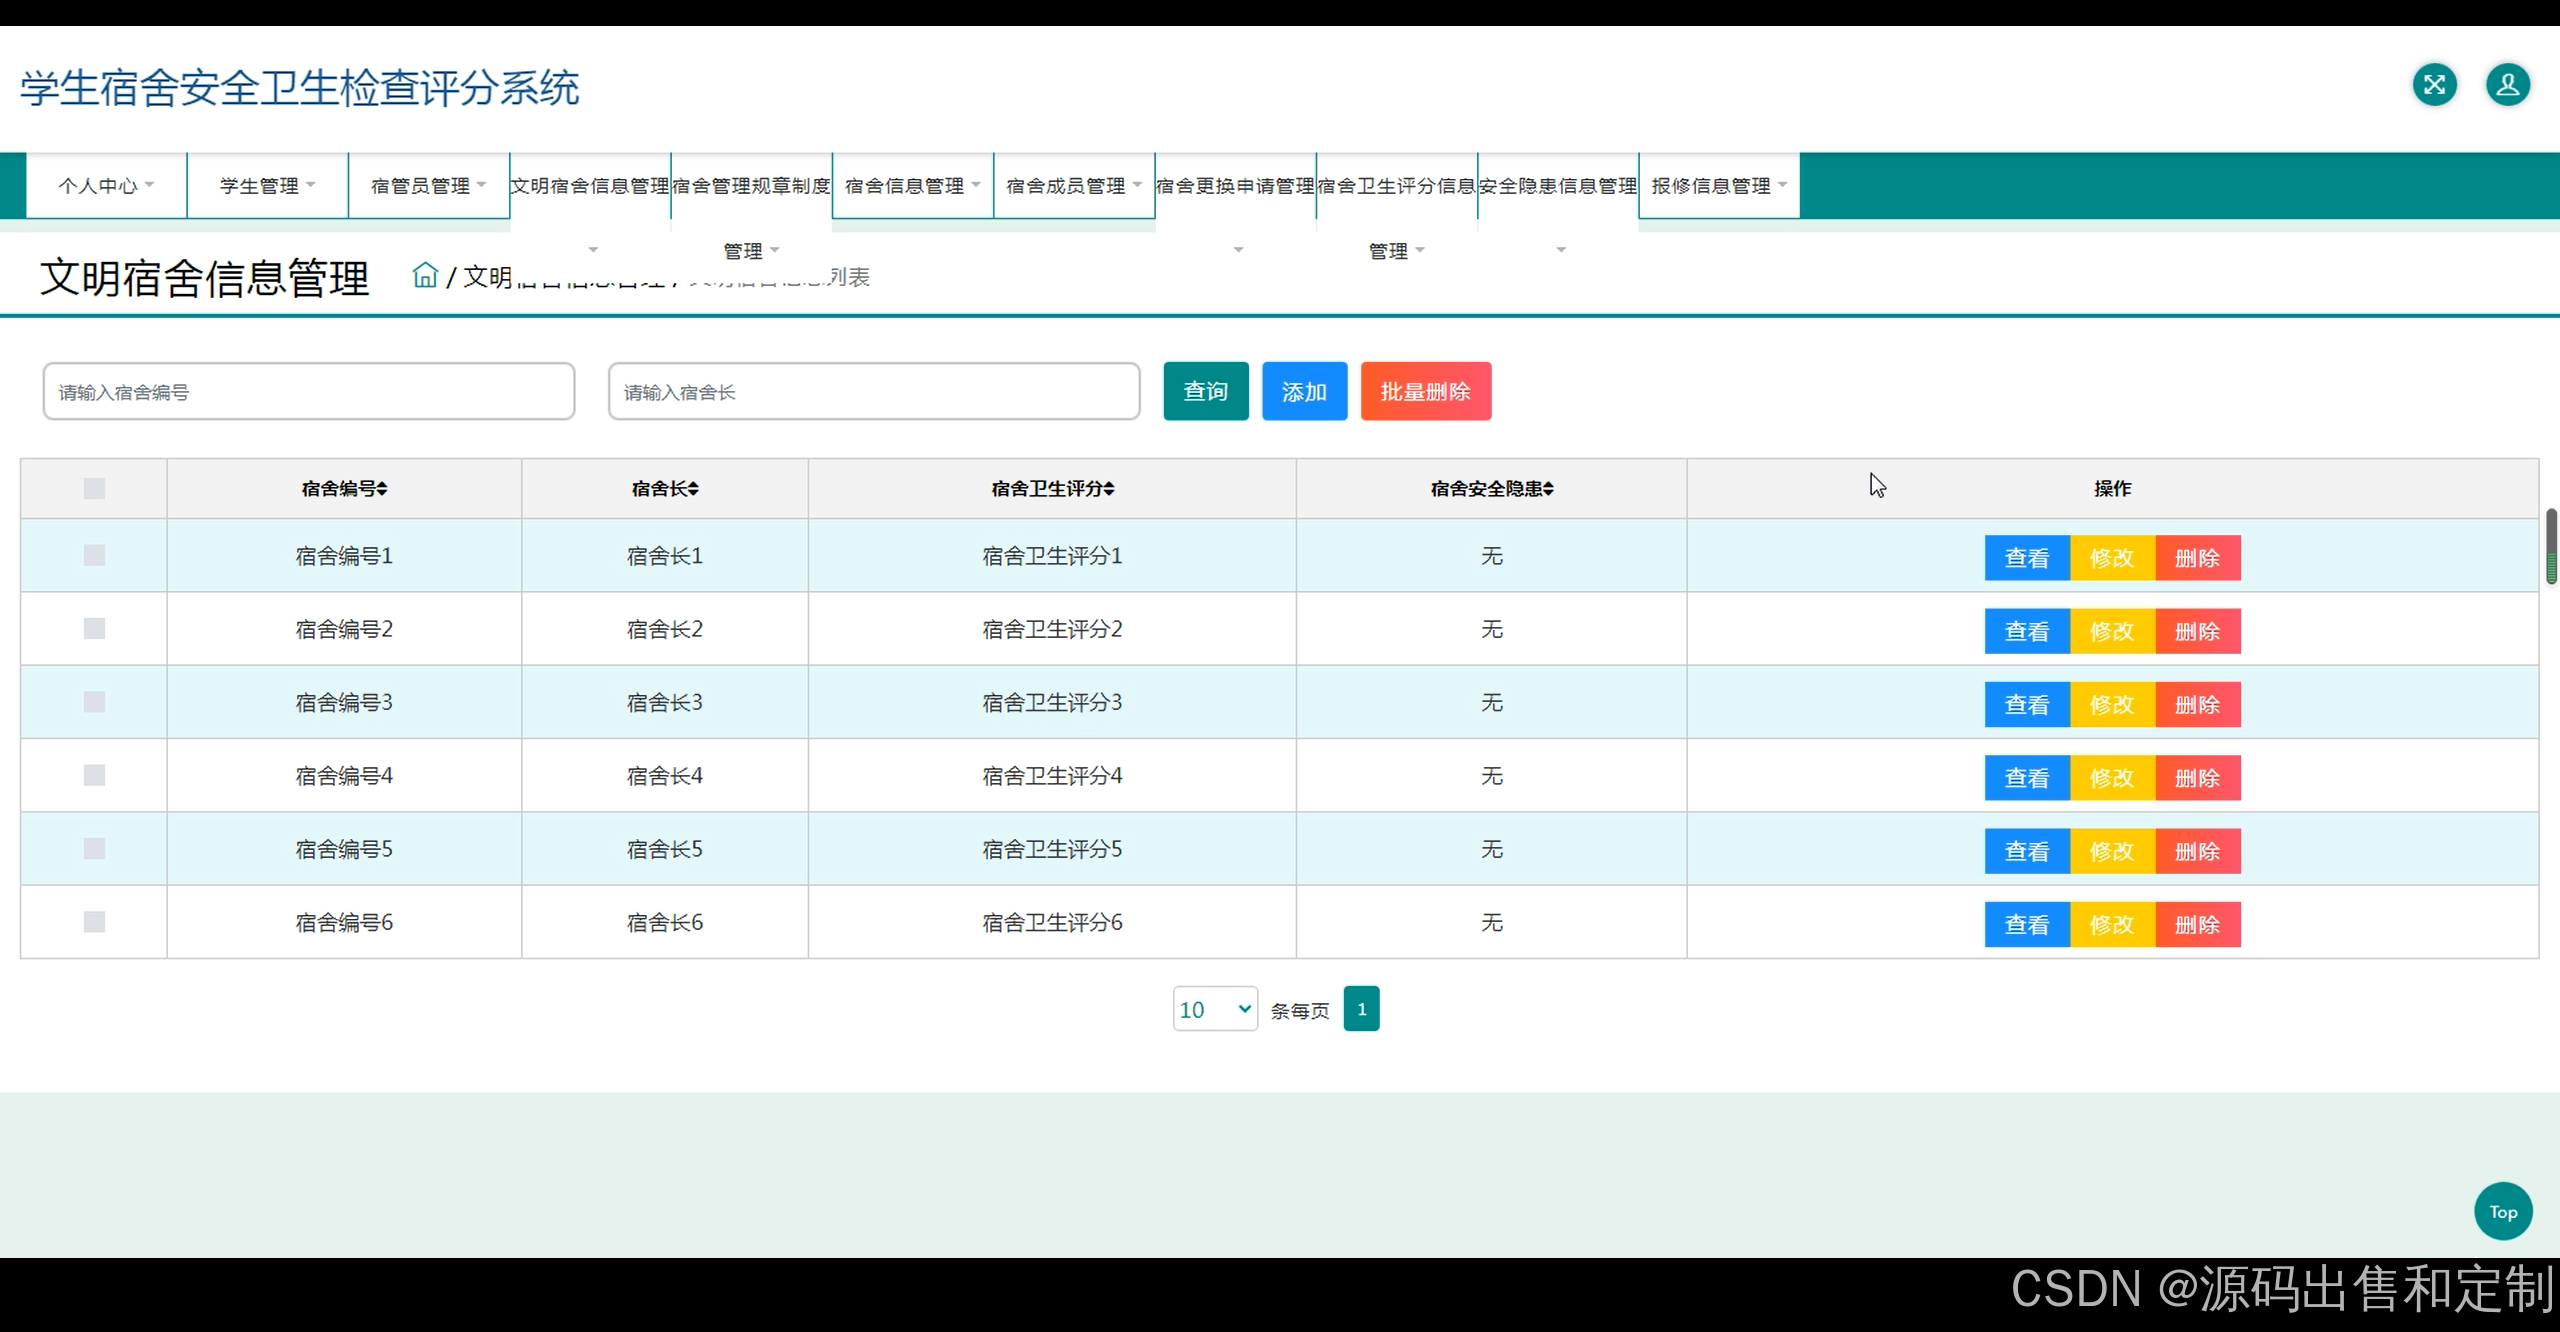This screenshot has height=1332, width=2560.
Task: Sort by 宿舍安全隐患 column arrows
Action: click(x=1548, y=489)
